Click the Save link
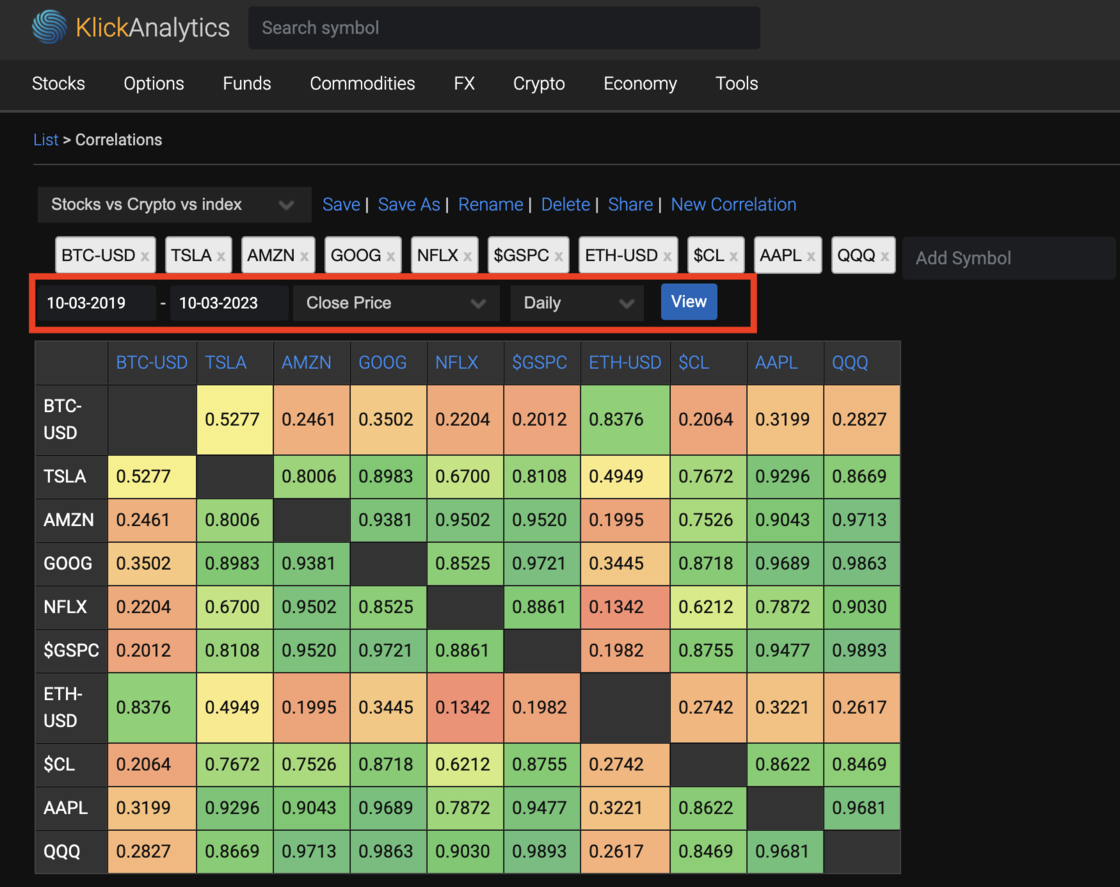Viewport: 1120px width, 887px height. pyautogui.click(x=341, y=205)
